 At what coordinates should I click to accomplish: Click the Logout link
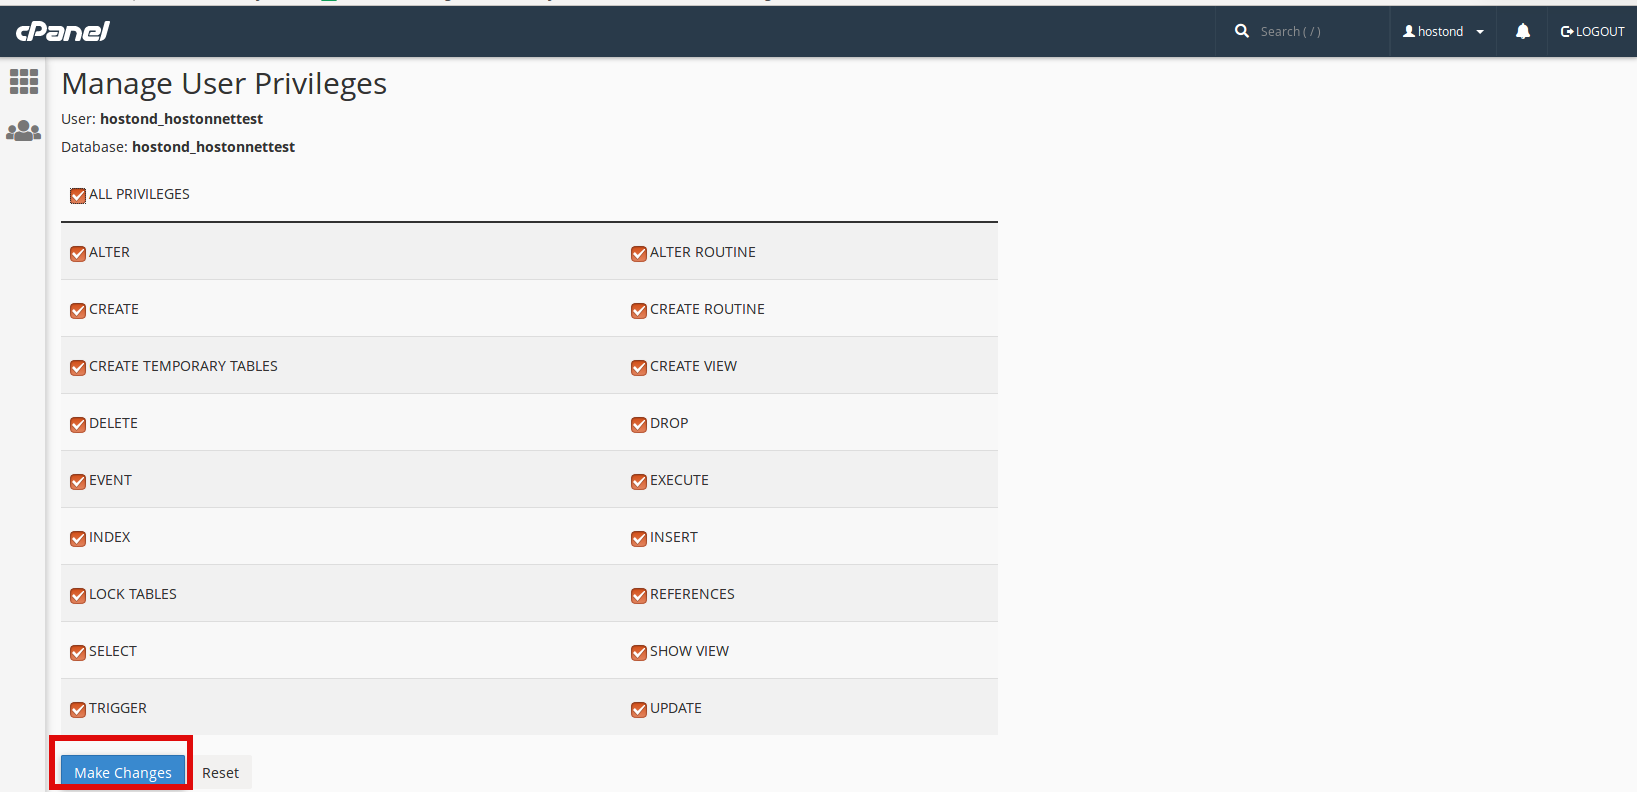(x=1593, y=31)
